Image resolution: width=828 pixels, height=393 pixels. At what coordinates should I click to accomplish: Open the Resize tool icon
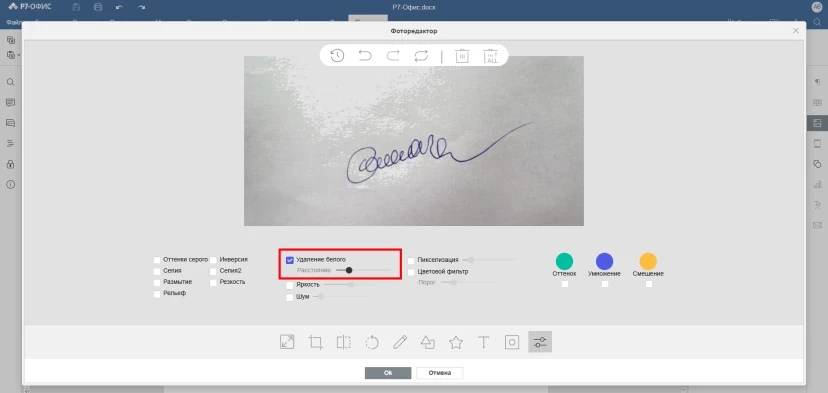287,342
